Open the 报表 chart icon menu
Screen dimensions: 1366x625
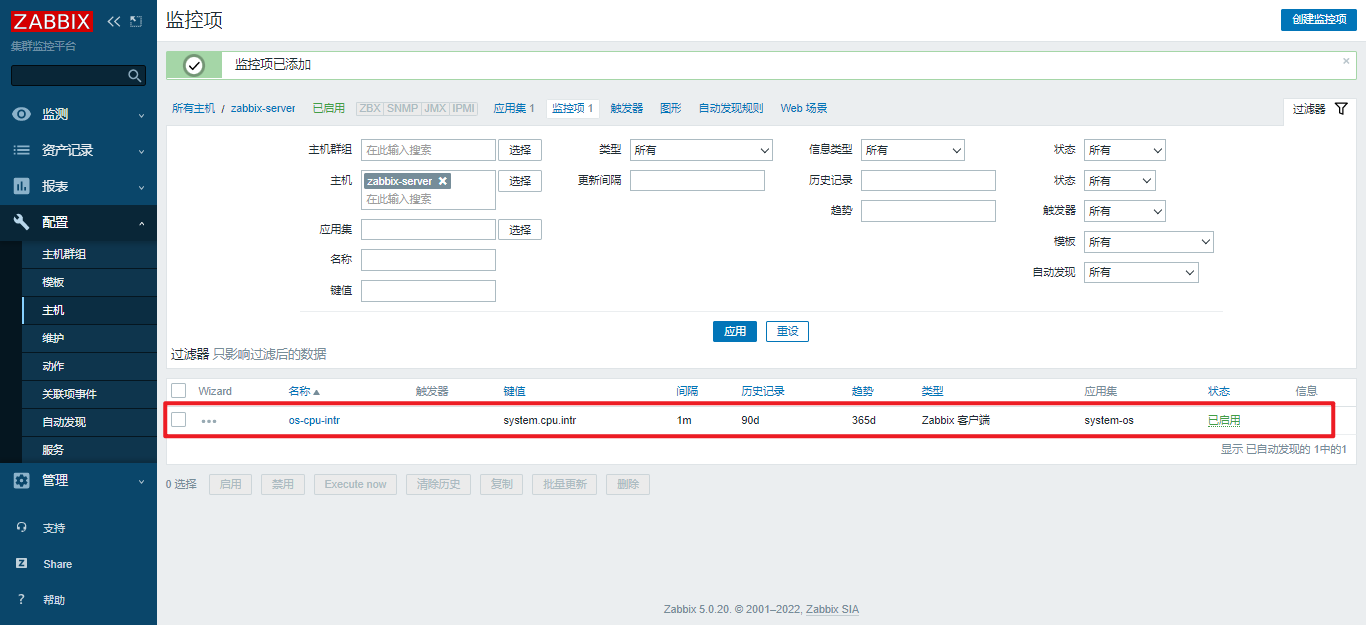tap(21, 186)
